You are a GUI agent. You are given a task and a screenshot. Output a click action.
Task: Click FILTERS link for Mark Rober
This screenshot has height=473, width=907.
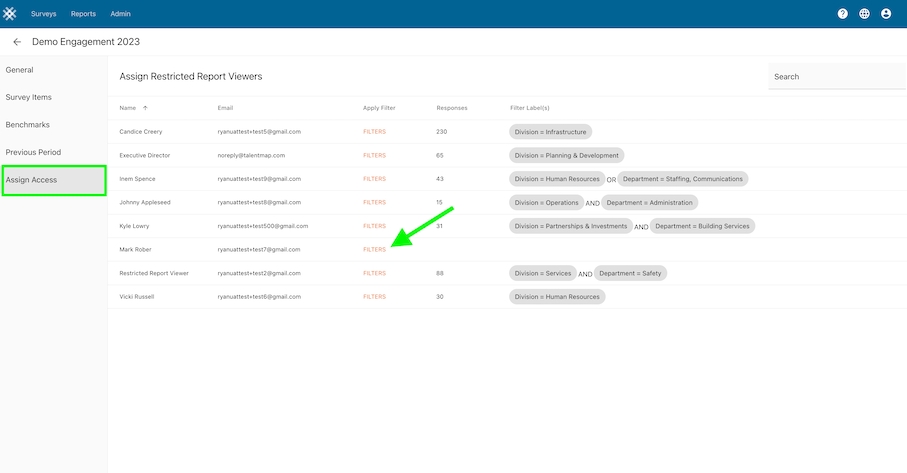tap(374, 249)
